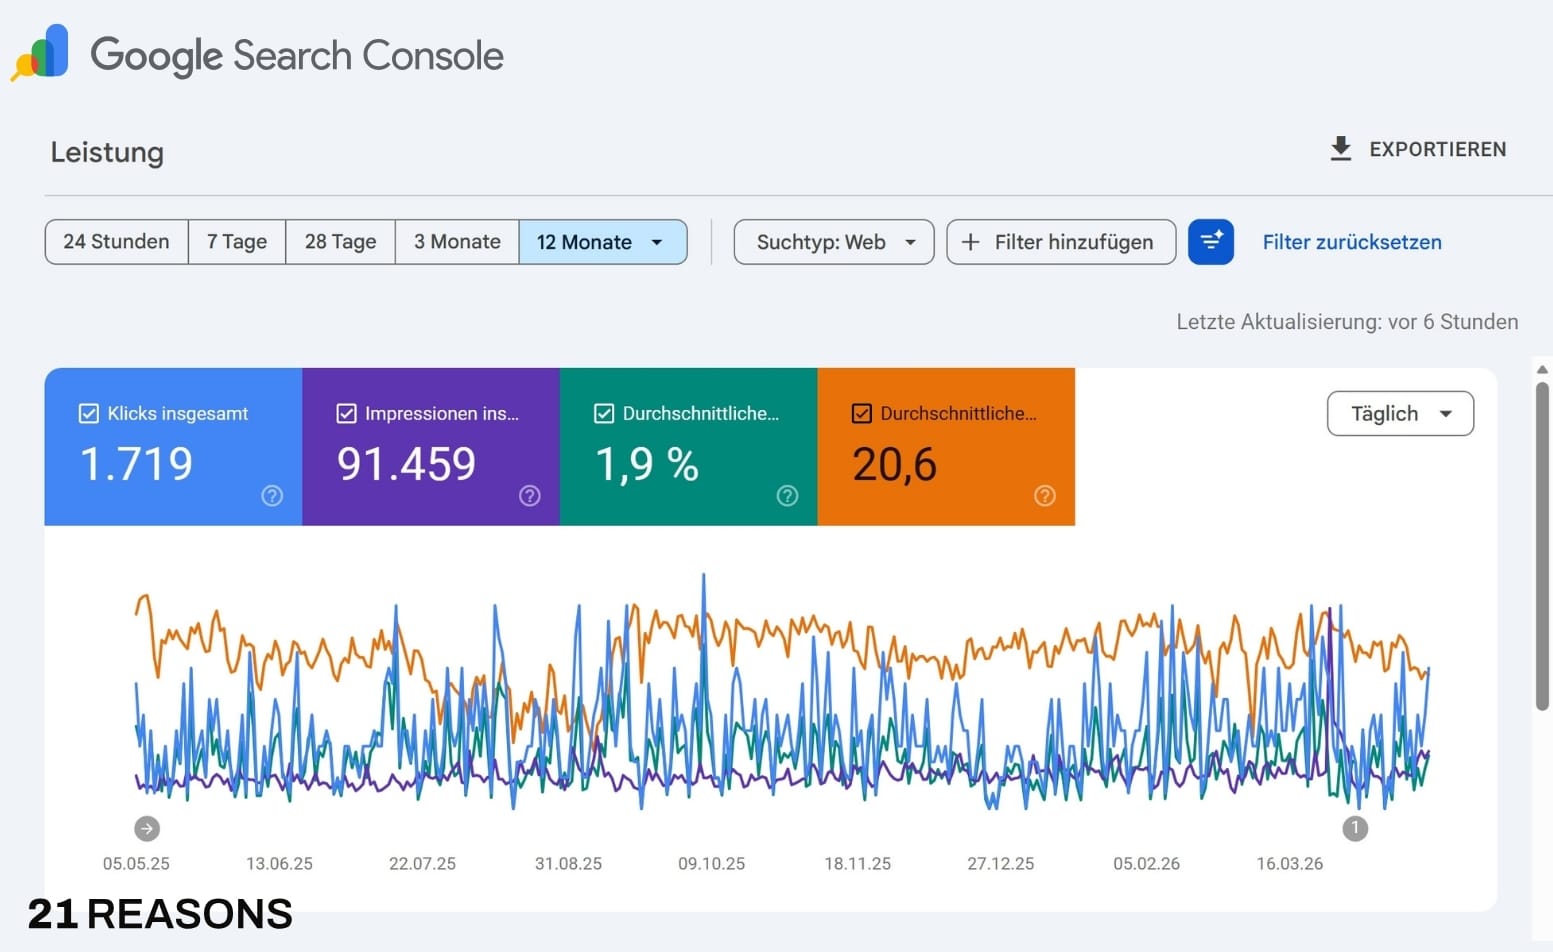Screen dimensions: 1553x952
Task: Click the Google Search Console logo icon
Action: 40,52
